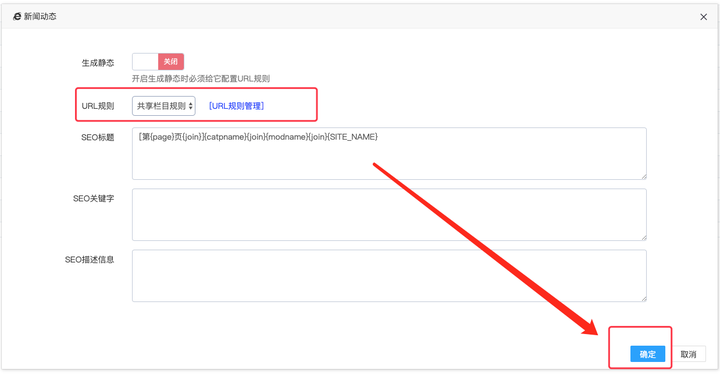This screenshot has height=380, width=720.
Task: Click the resize handle of SEO描述信息 textarea
Action: pos(644,299)
